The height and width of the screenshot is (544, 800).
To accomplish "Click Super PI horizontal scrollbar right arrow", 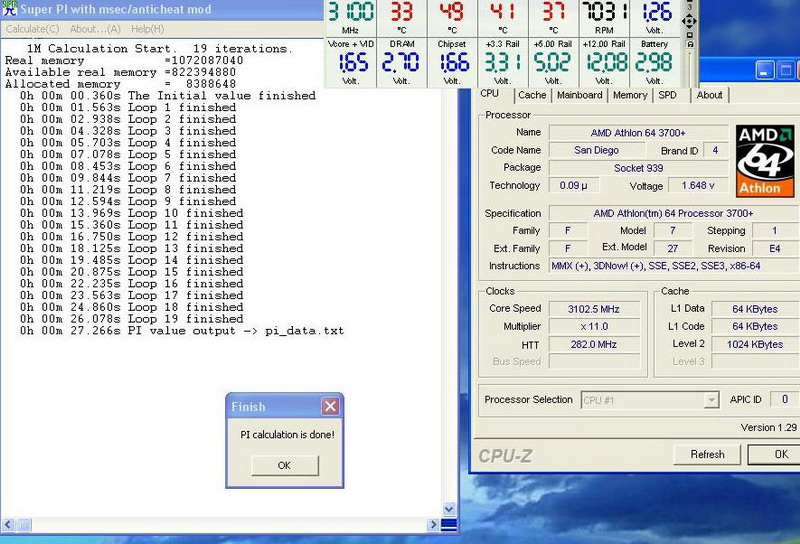I will click(433, 524).
